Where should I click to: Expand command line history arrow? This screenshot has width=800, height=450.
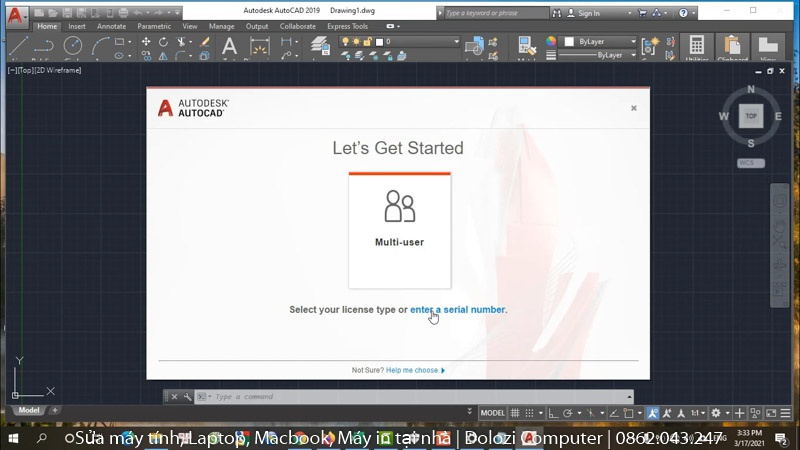629,396
